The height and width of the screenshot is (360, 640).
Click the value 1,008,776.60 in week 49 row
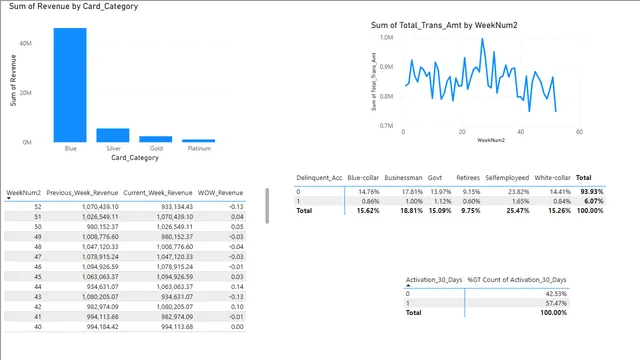(100, 237)
